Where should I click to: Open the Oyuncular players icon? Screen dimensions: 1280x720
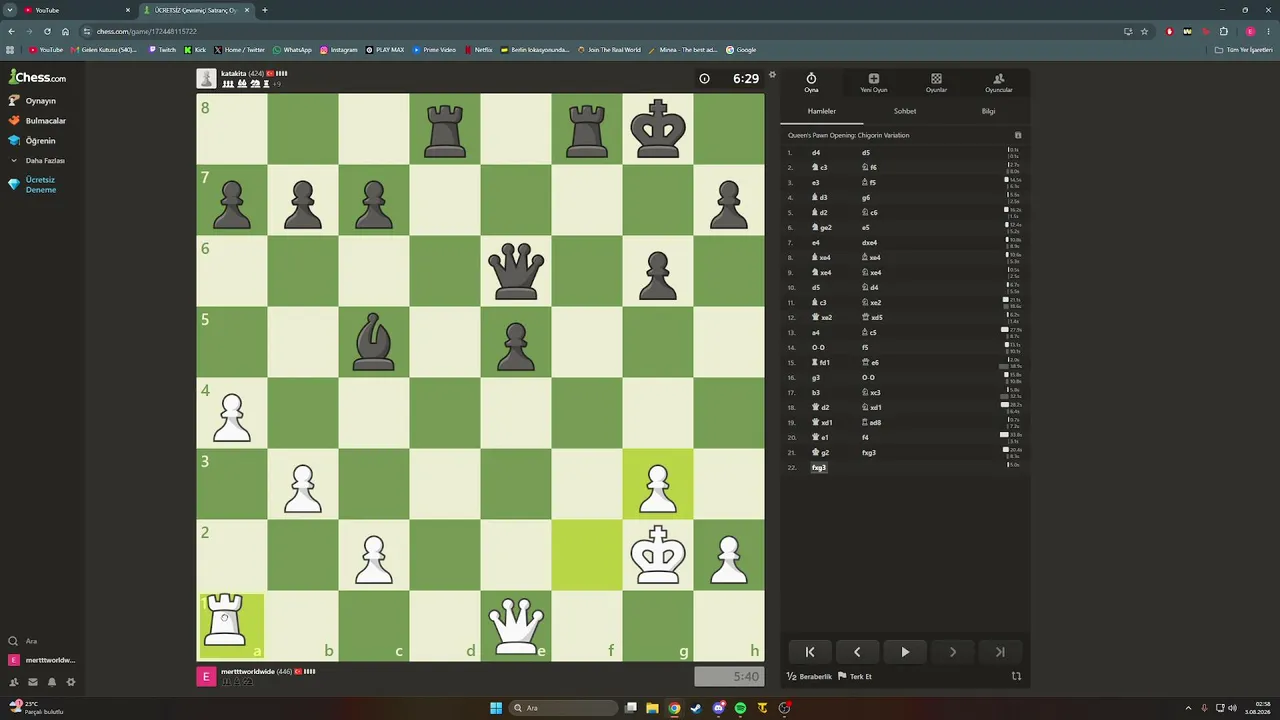tap(998, 83)
